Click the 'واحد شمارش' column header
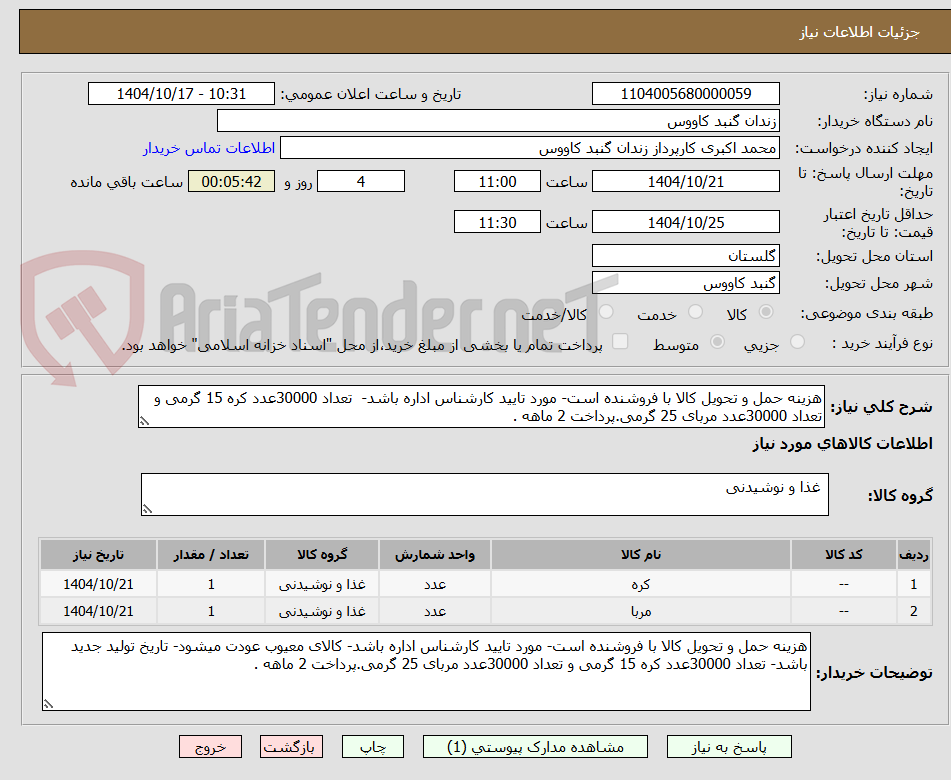951x780 pixels. [x=435, y=554]
